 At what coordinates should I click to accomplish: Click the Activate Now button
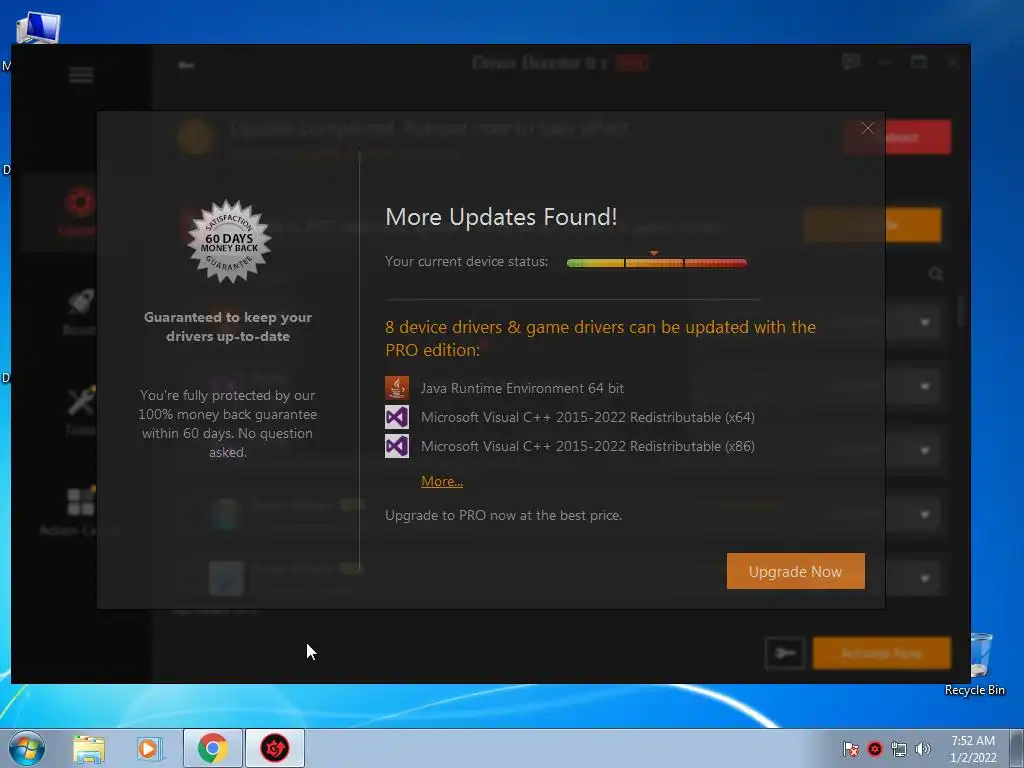882,653
